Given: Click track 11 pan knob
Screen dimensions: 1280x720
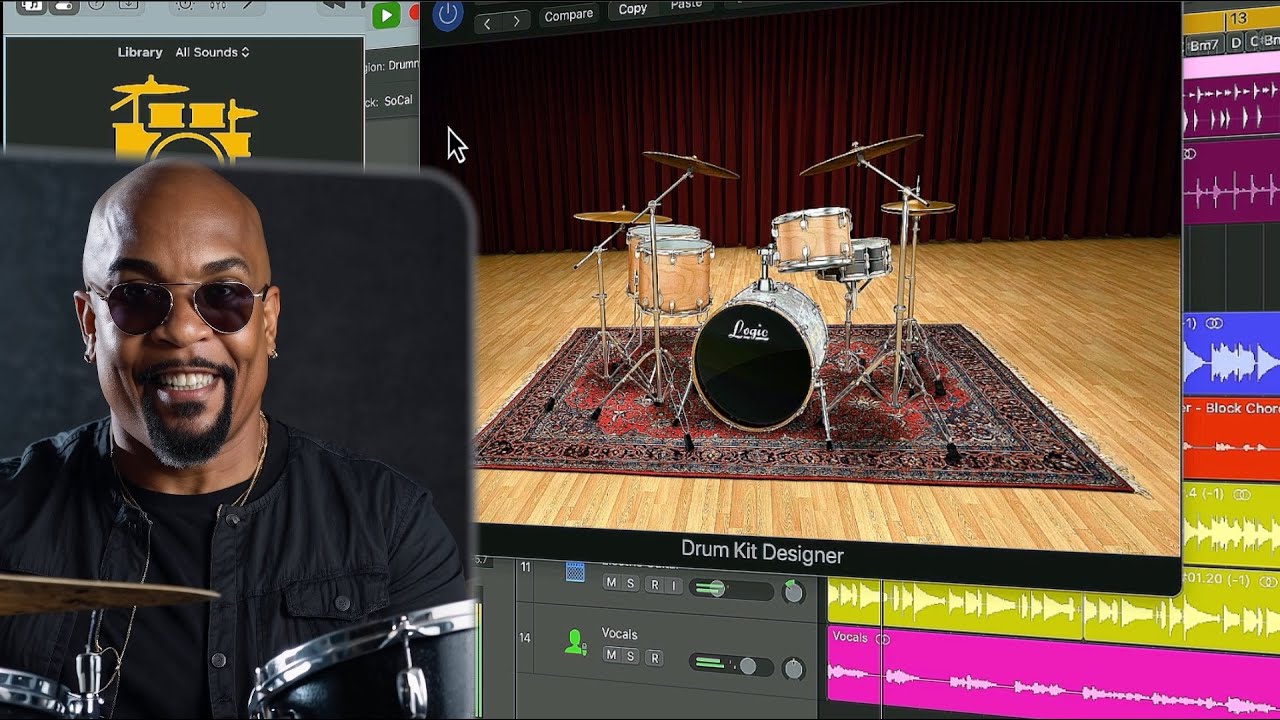Looking at the screenshot, I should pyautogui.click(x=793, y=592).
